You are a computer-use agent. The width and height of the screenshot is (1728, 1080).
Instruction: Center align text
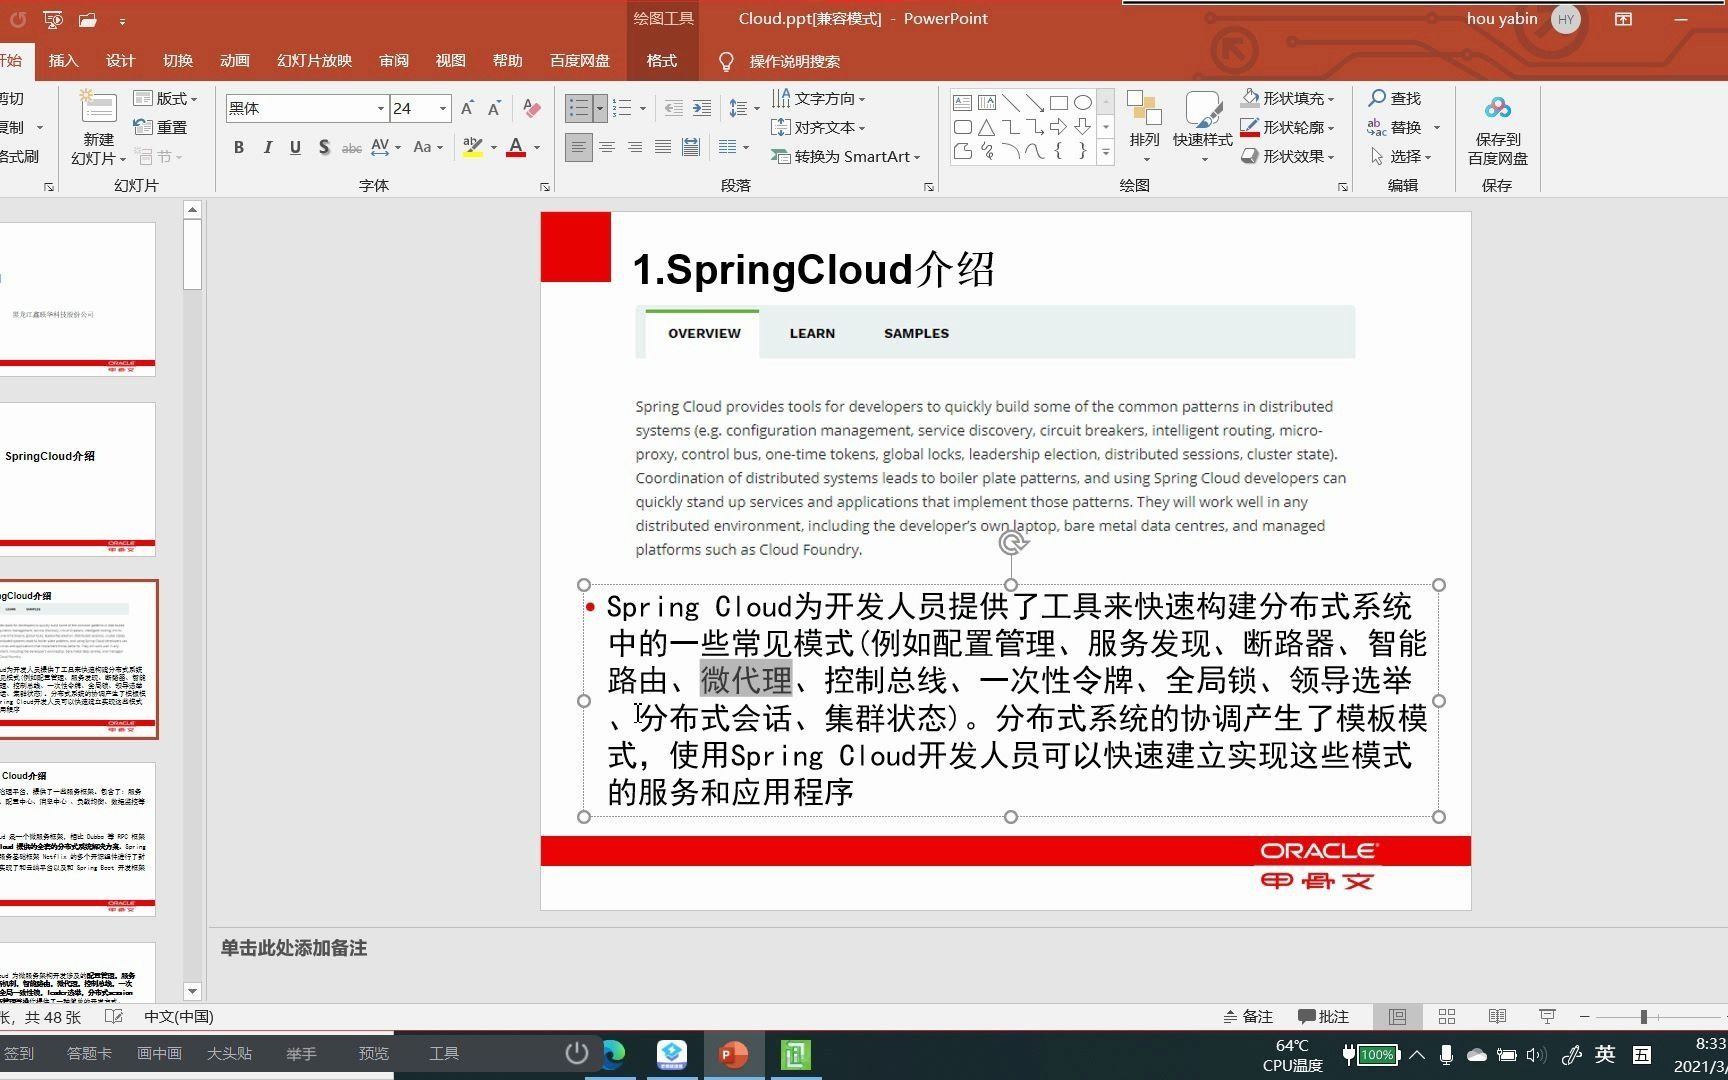point(606,147)
